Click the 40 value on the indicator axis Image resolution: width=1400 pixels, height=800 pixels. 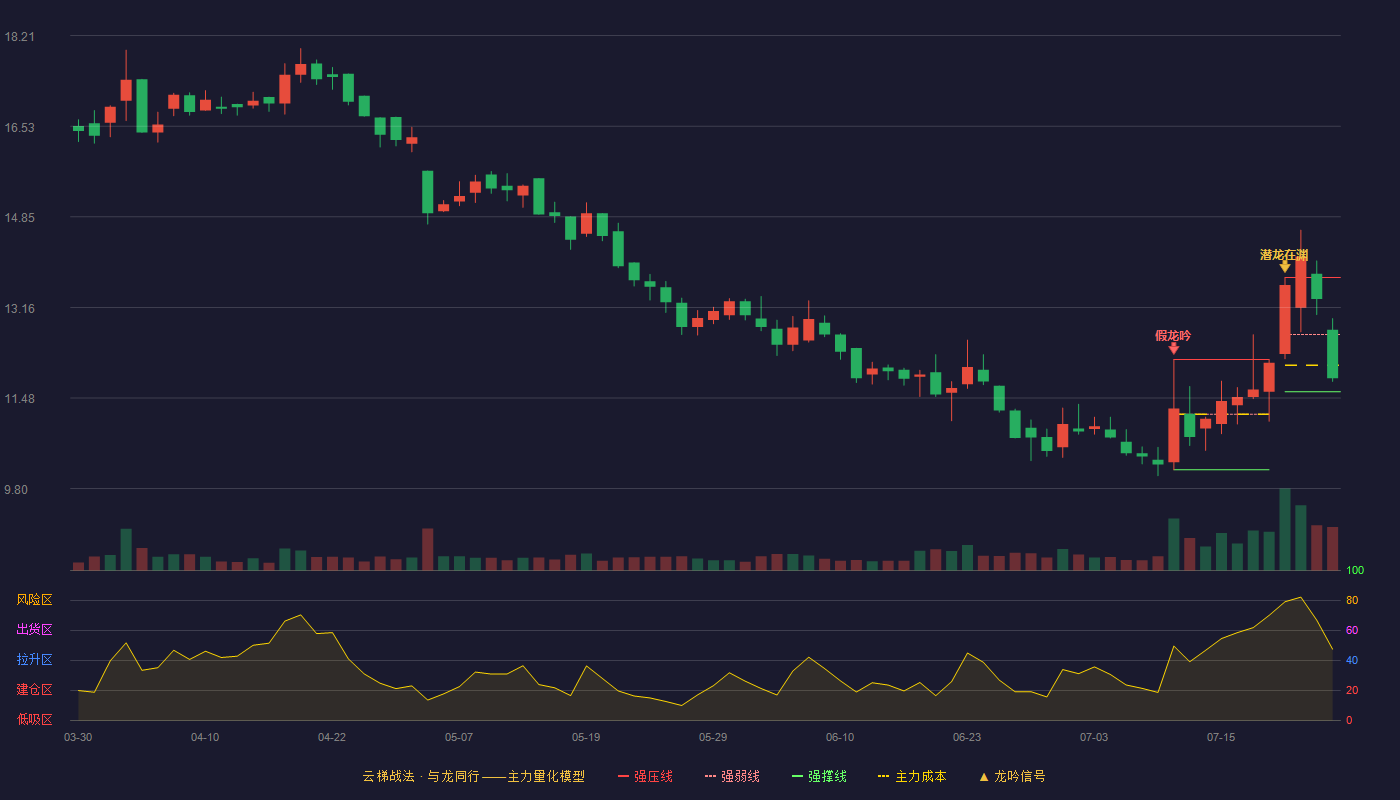[x=1352, y=660]
